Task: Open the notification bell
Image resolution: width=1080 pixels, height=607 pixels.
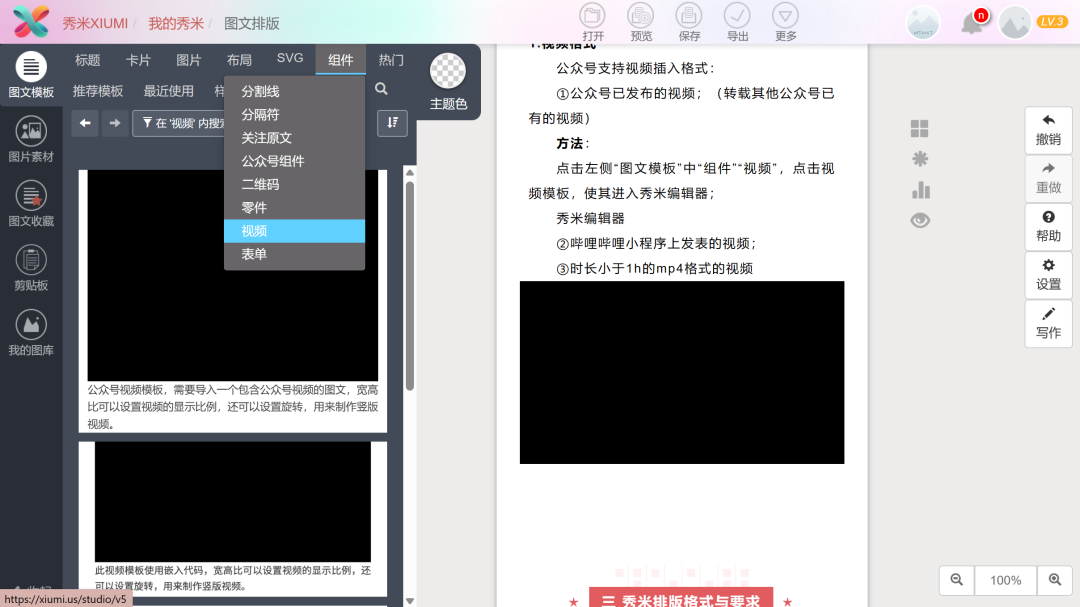Action: 973,23
